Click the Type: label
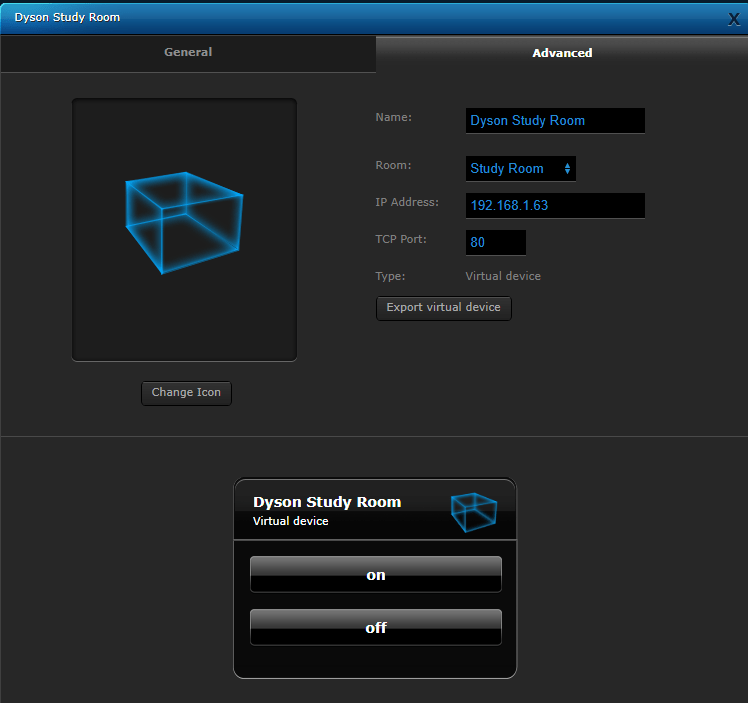The width and height of the screenshot is (748, 703). click(390, 276)
